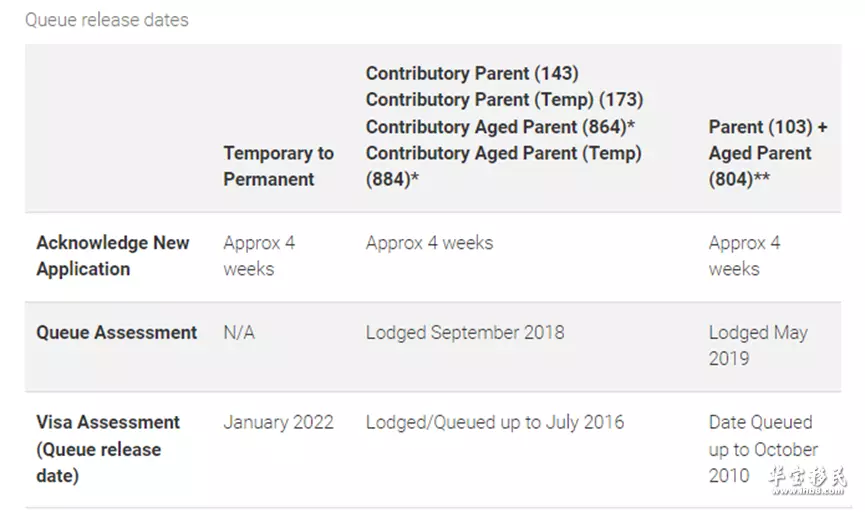Image resolution: width=865 pixels, height=512 pixels.
Task: Select the Visa Assessment (Queue release date) label
Action: [x=108, y=449]
